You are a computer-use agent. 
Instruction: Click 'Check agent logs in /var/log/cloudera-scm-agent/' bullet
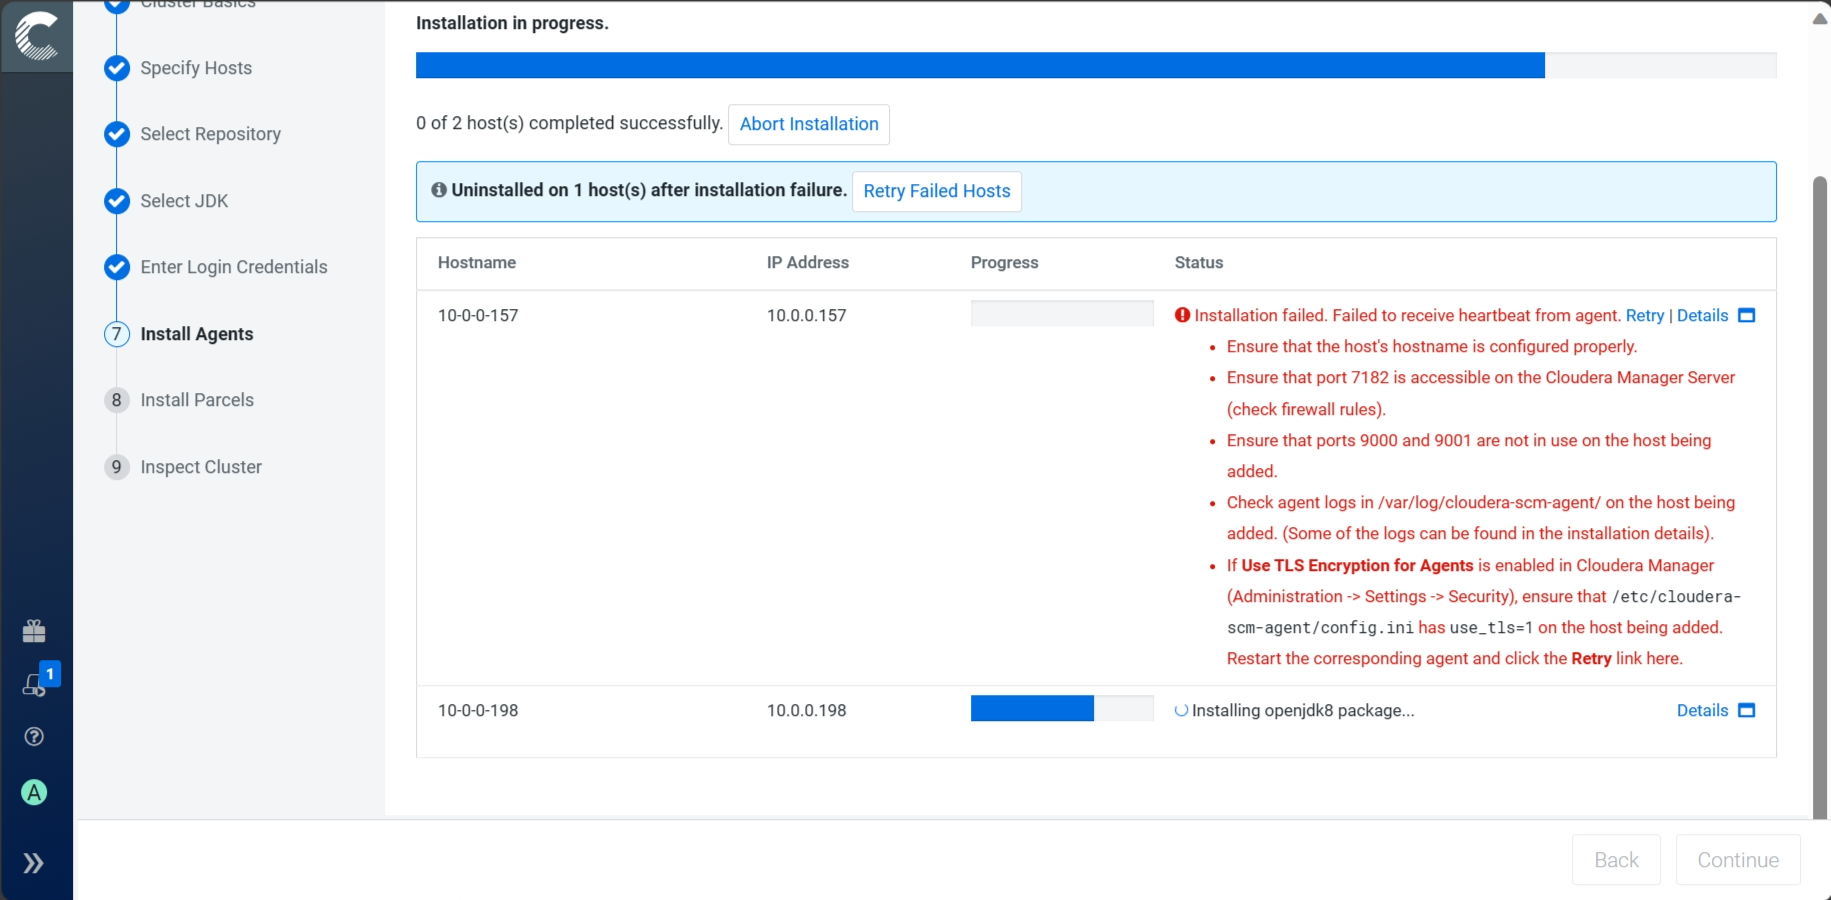1481,518
